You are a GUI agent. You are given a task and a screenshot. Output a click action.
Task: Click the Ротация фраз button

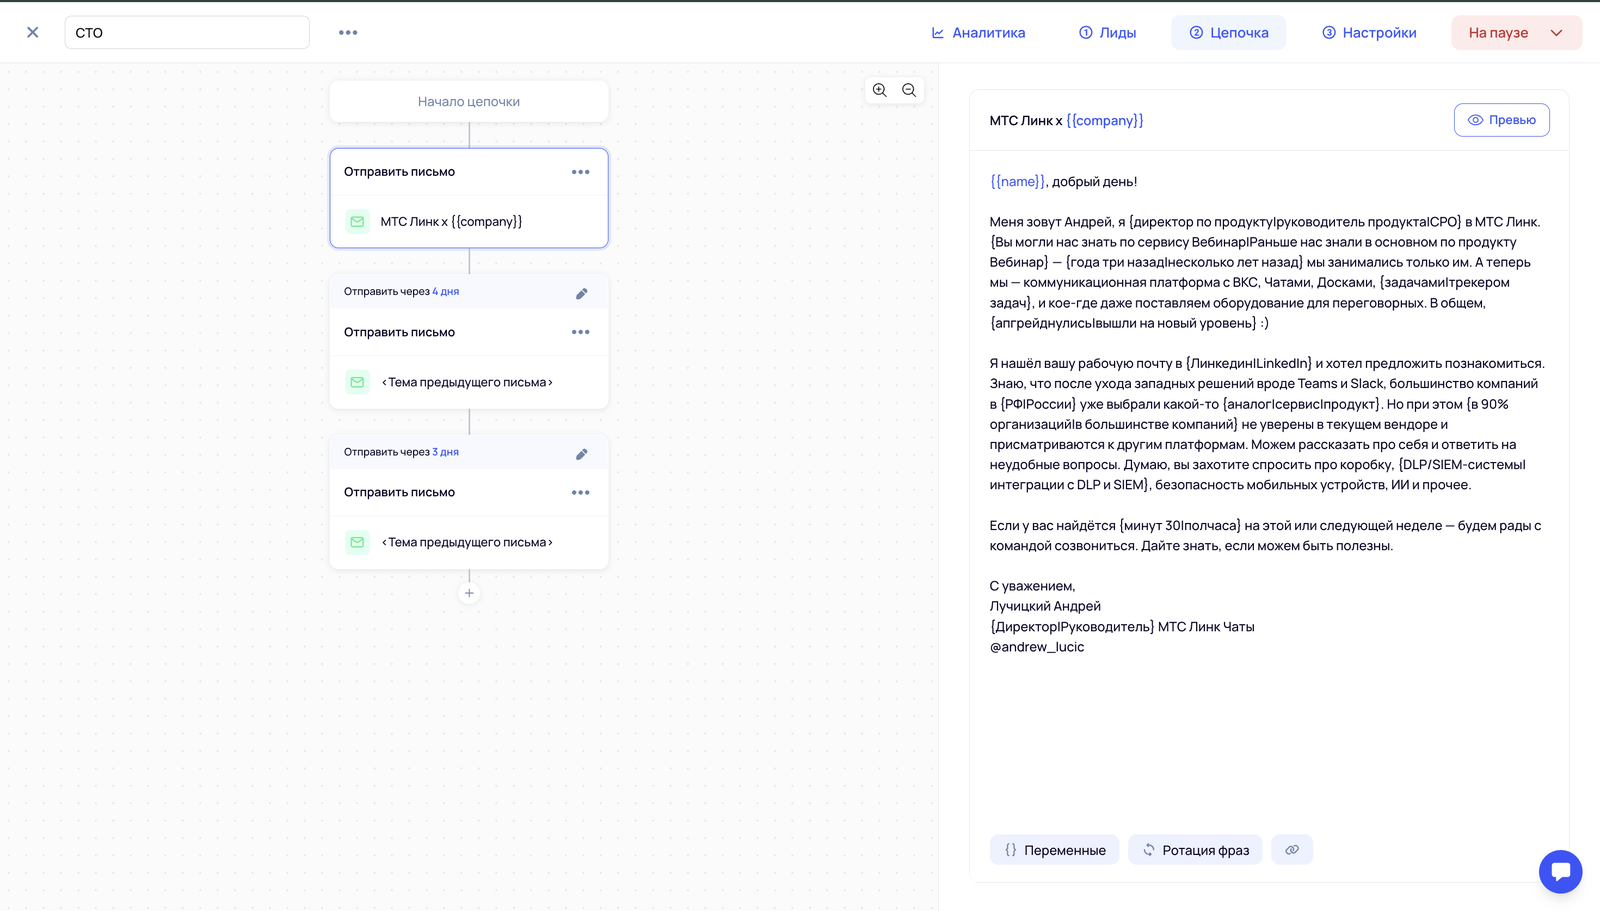tap(1195, 850)
